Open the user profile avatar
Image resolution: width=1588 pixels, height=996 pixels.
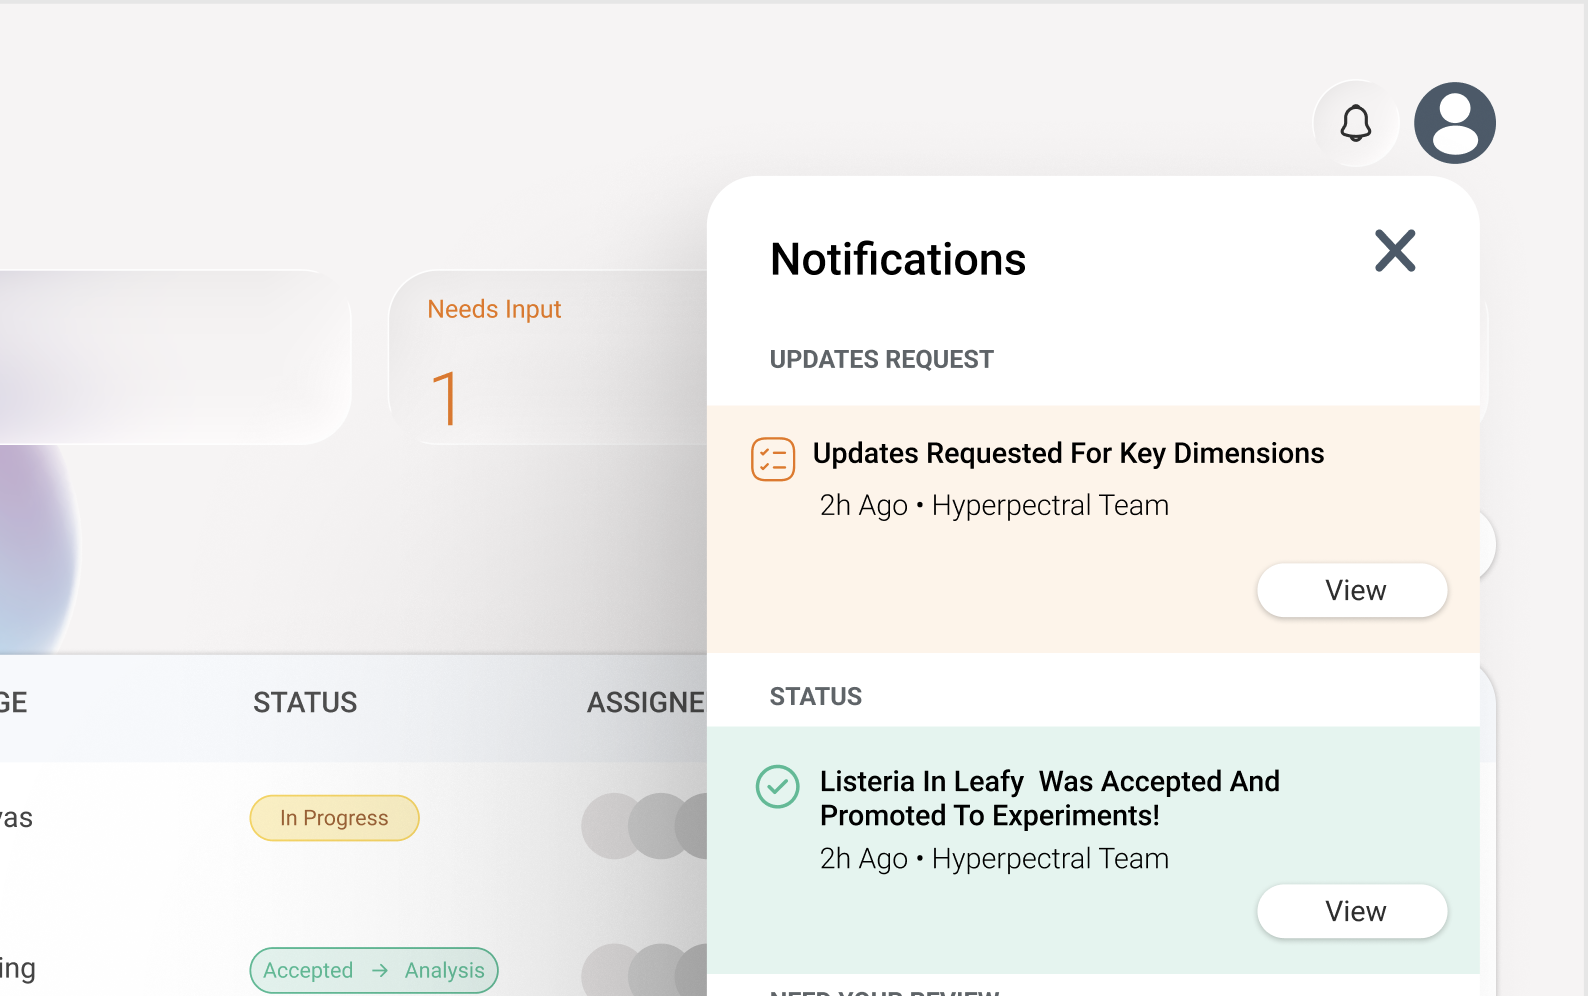[1454, 123]
